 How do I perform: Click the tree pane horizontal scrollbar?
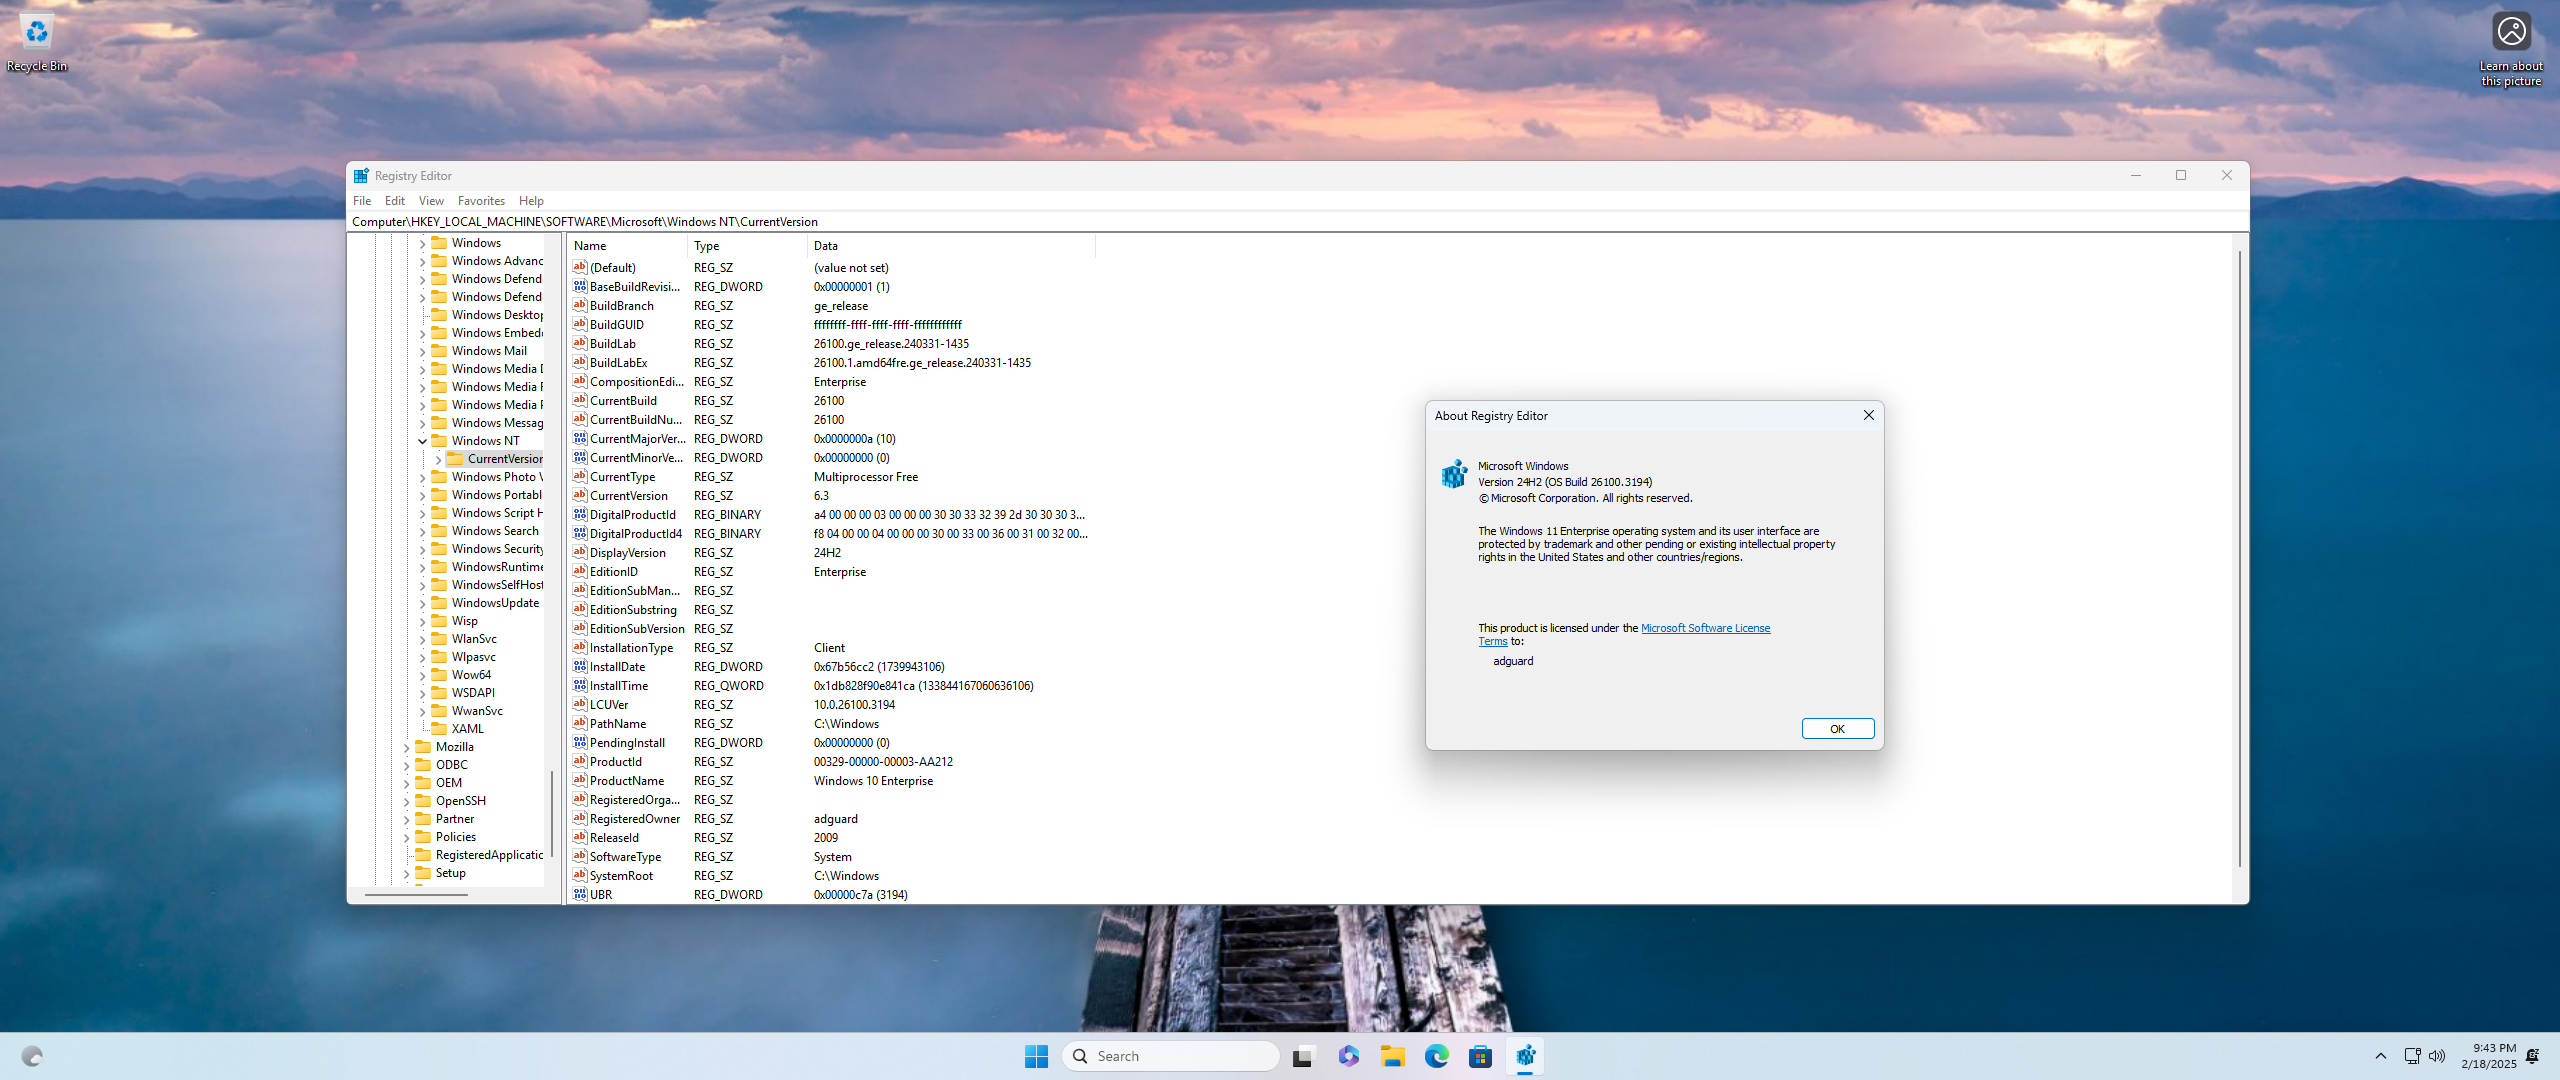pyautogui.click(x=416, y=894)
